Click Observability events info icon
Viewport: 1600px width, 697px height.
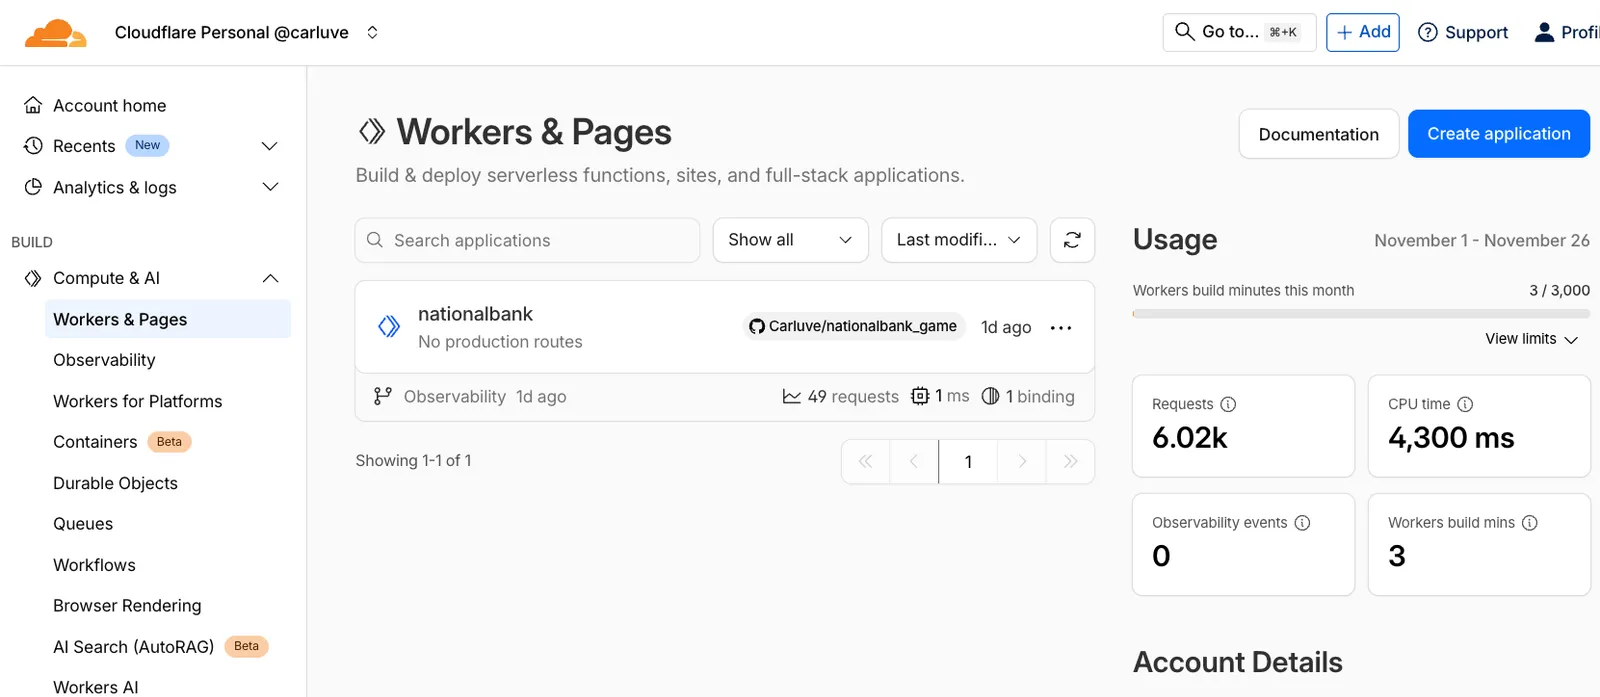point(1302,523)
